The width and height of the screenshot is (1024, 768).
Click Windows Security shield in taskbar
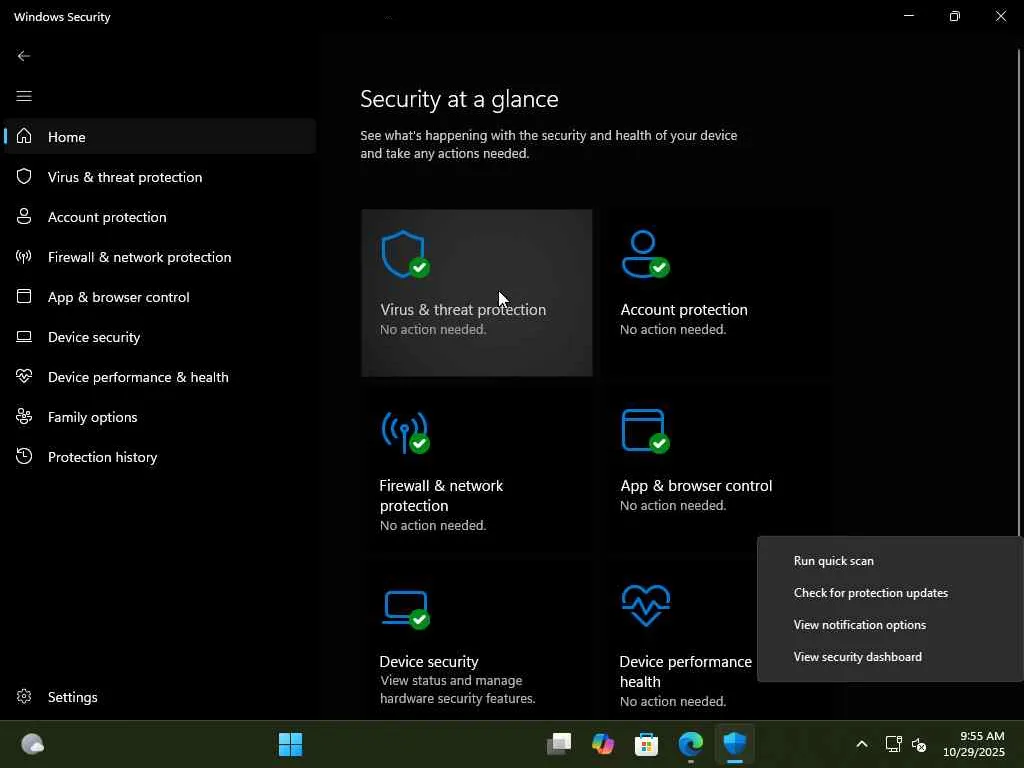(735, 744)
